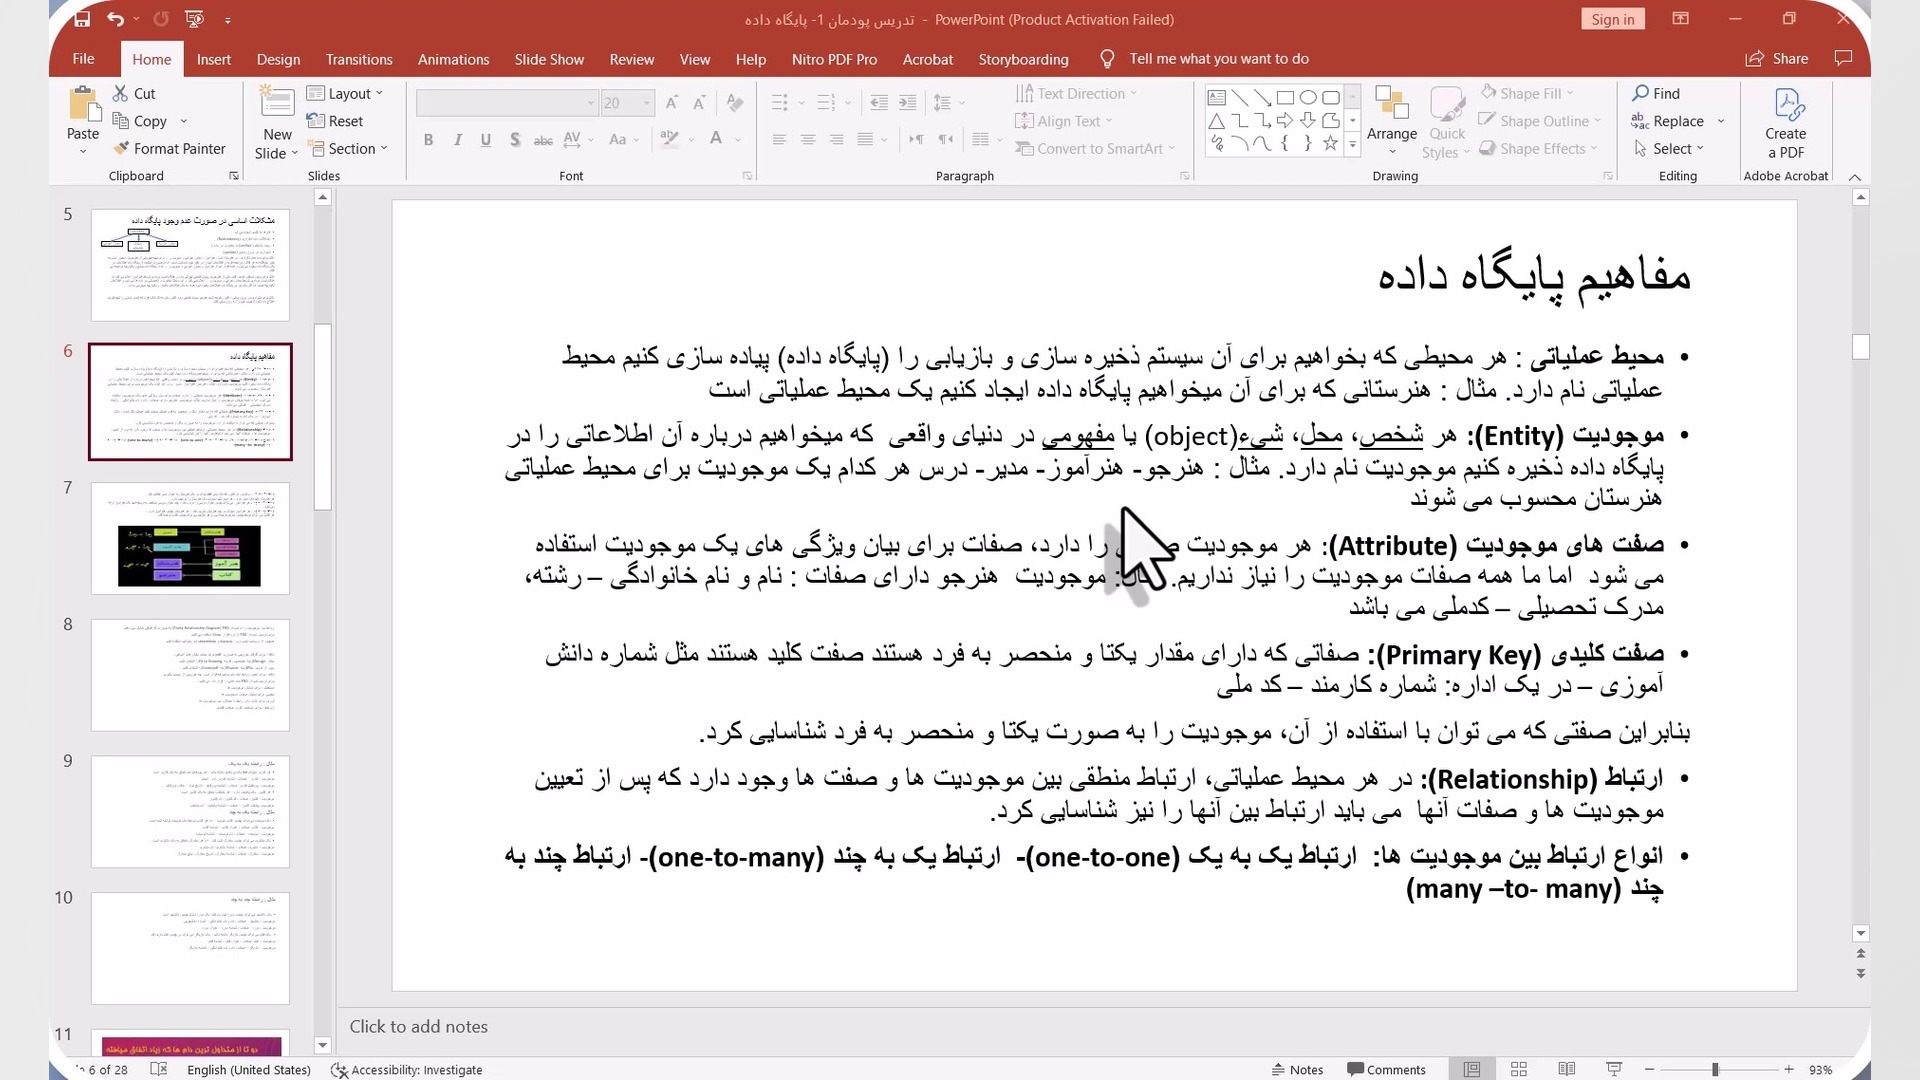
Task: Toggle Italic text formatting
Action: 457,140
